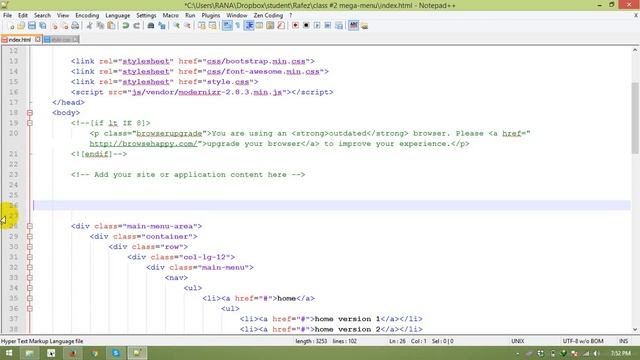
Task: Collapse container div fold on line 29
Action: click(30, 236)
